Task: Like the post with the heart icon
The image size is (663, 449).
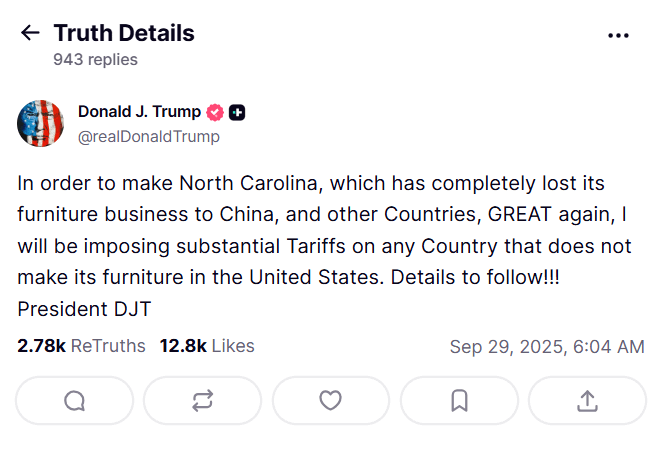Action: 330,400
